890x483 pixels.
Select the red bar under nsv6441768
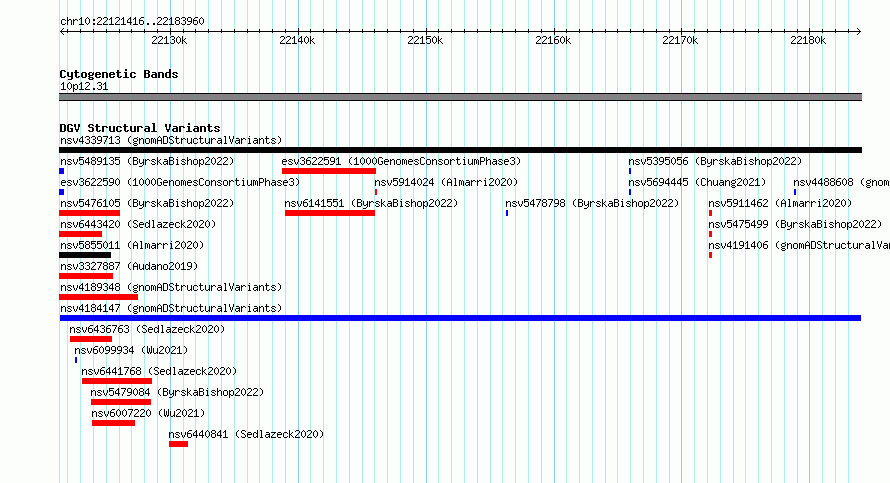point(117,381)
